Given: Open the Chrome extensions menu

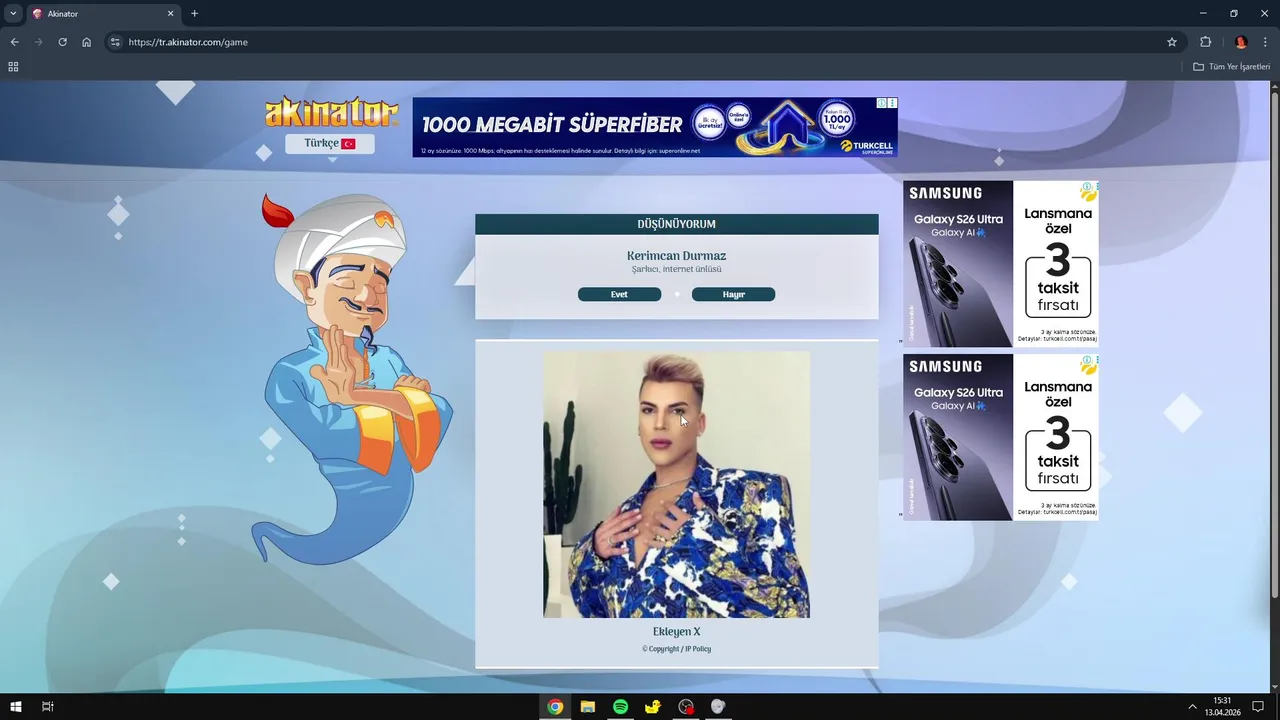Looking at the screenshot, I should 1205,42.
